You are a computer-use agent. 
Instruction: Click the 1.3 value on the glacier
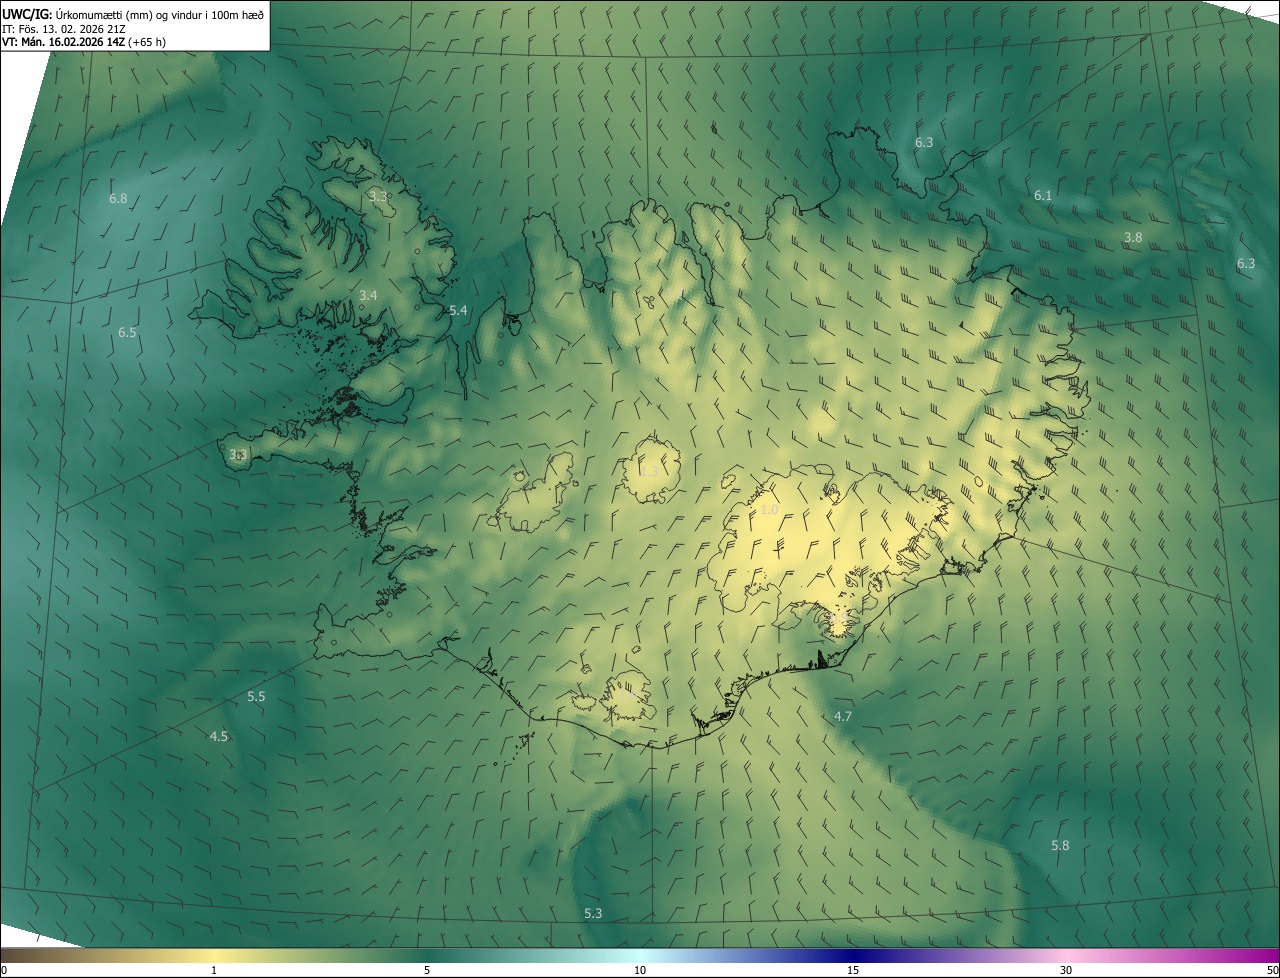(x=650, y=471)
